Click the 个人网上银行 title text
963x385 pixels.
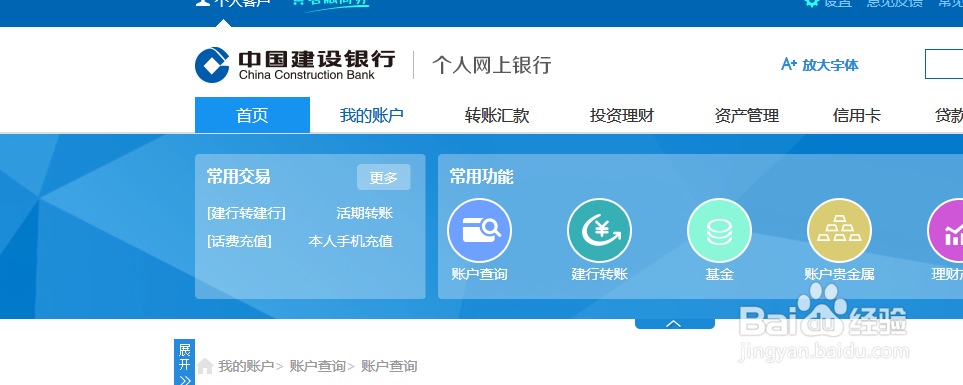[x=491, y=65]
